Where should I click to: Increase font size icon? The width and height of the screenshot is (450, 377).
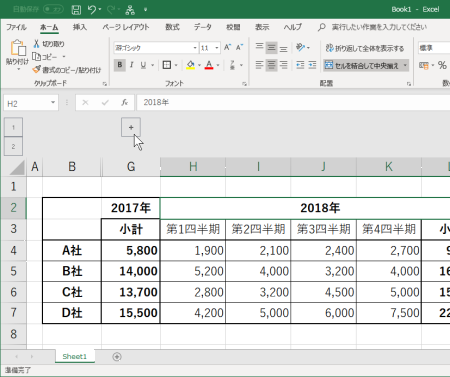point(227,48)
